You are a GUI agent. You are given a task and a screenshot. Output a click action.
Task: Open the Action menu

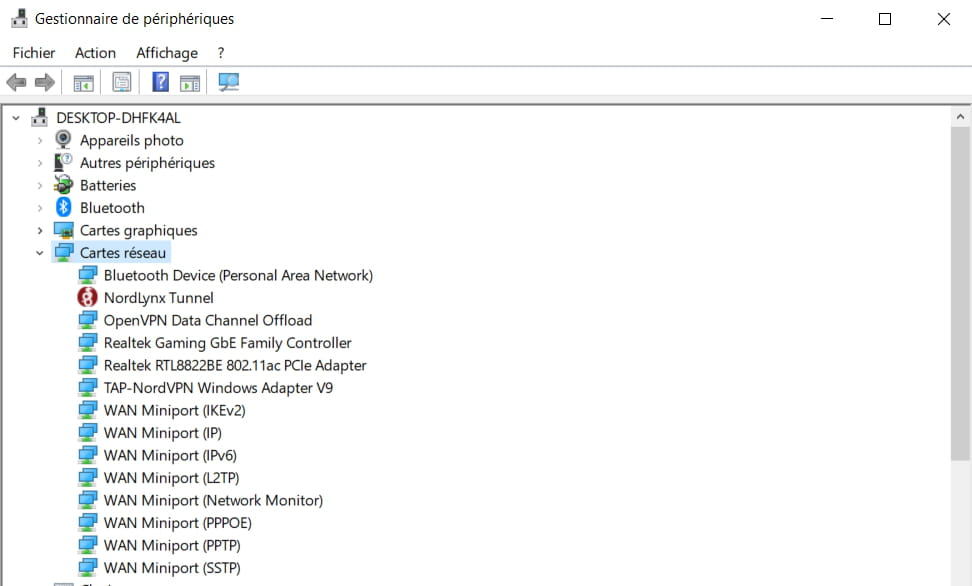point(95,53)
